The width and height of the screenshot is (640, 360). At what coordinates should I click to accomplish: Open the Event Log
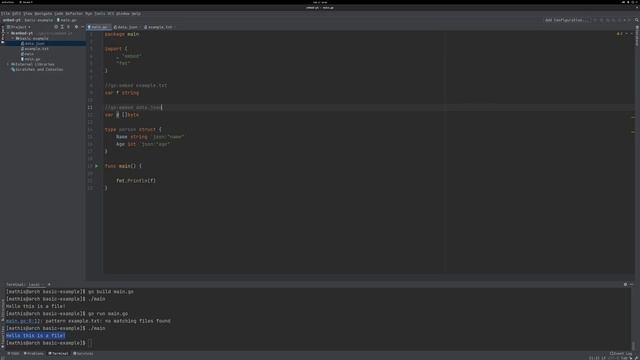point(621,354)
